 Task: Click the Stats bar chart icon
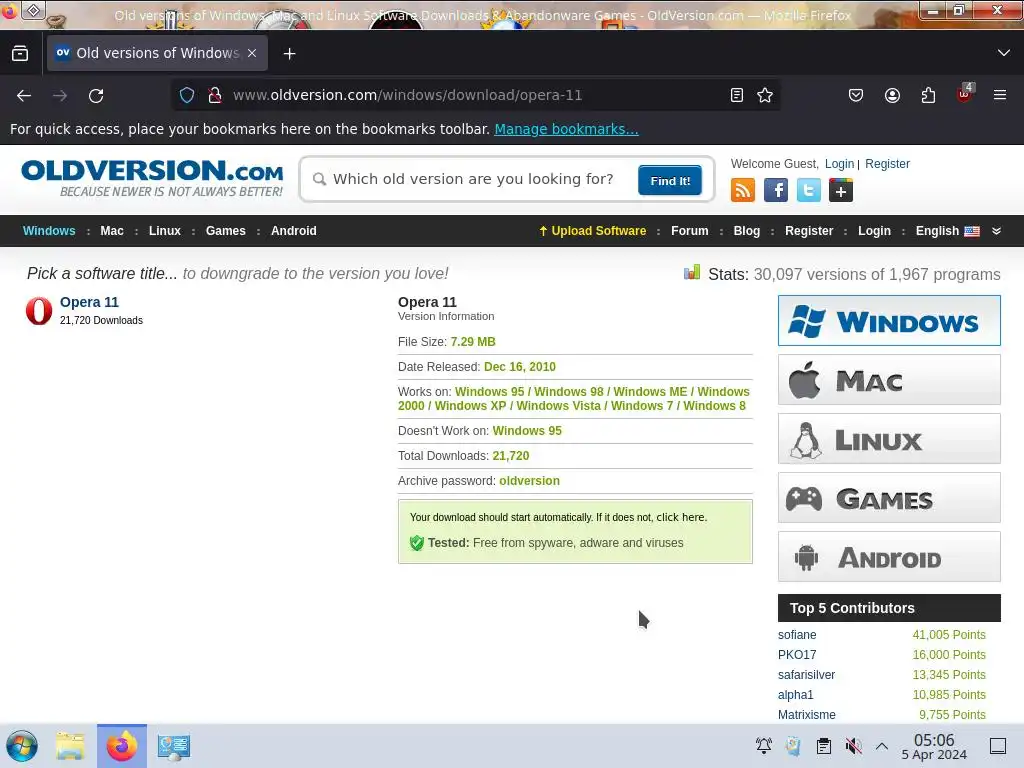(692, 272)
